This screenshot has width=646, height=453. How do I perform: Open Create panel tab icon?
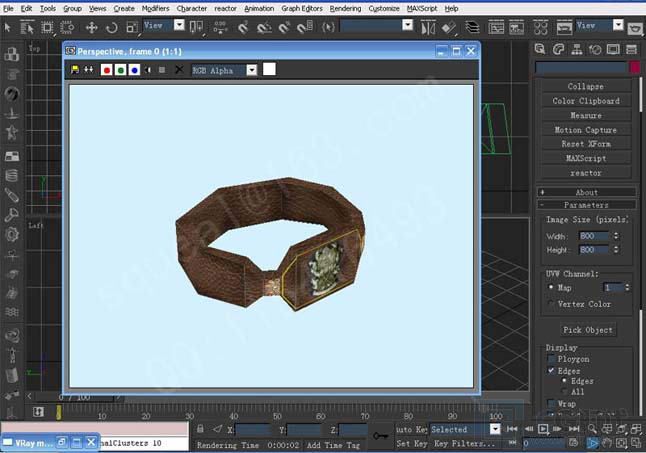tap(540, 49)
